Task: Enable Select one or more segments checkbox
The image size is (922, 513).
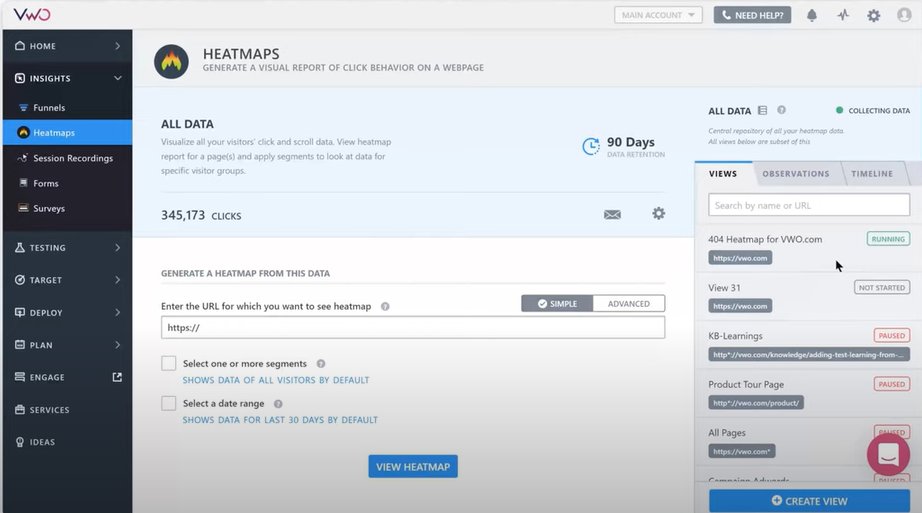Action: pos(169,363)
